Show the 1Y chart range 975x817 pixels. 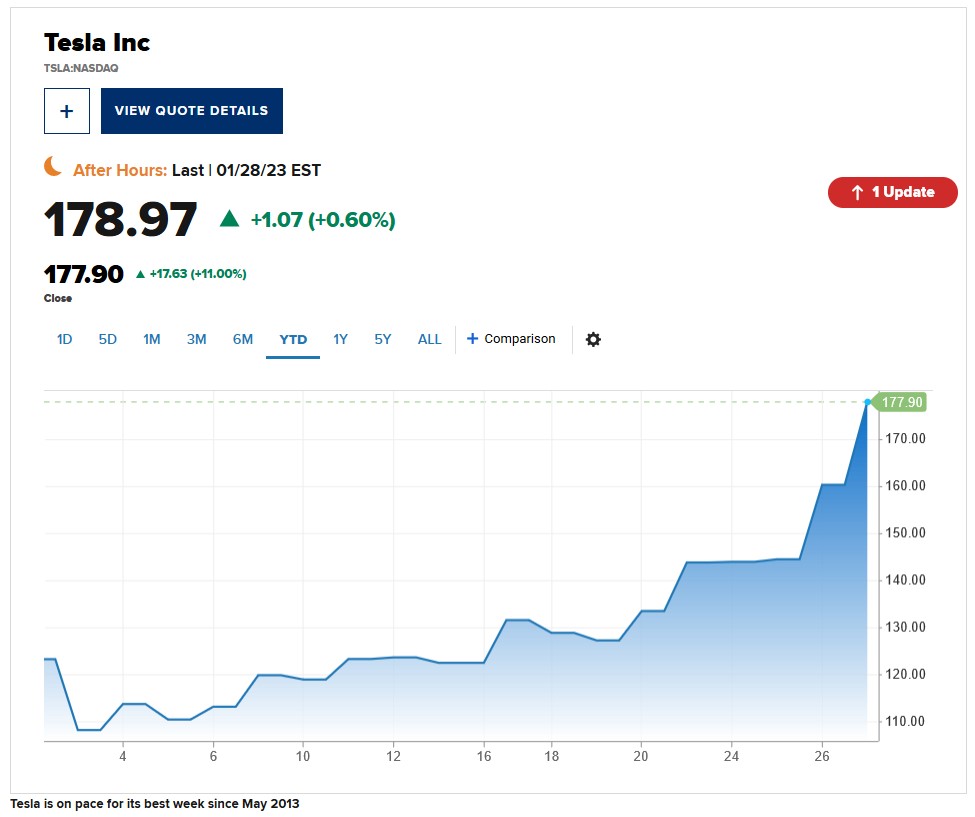[x=340, y=339]
